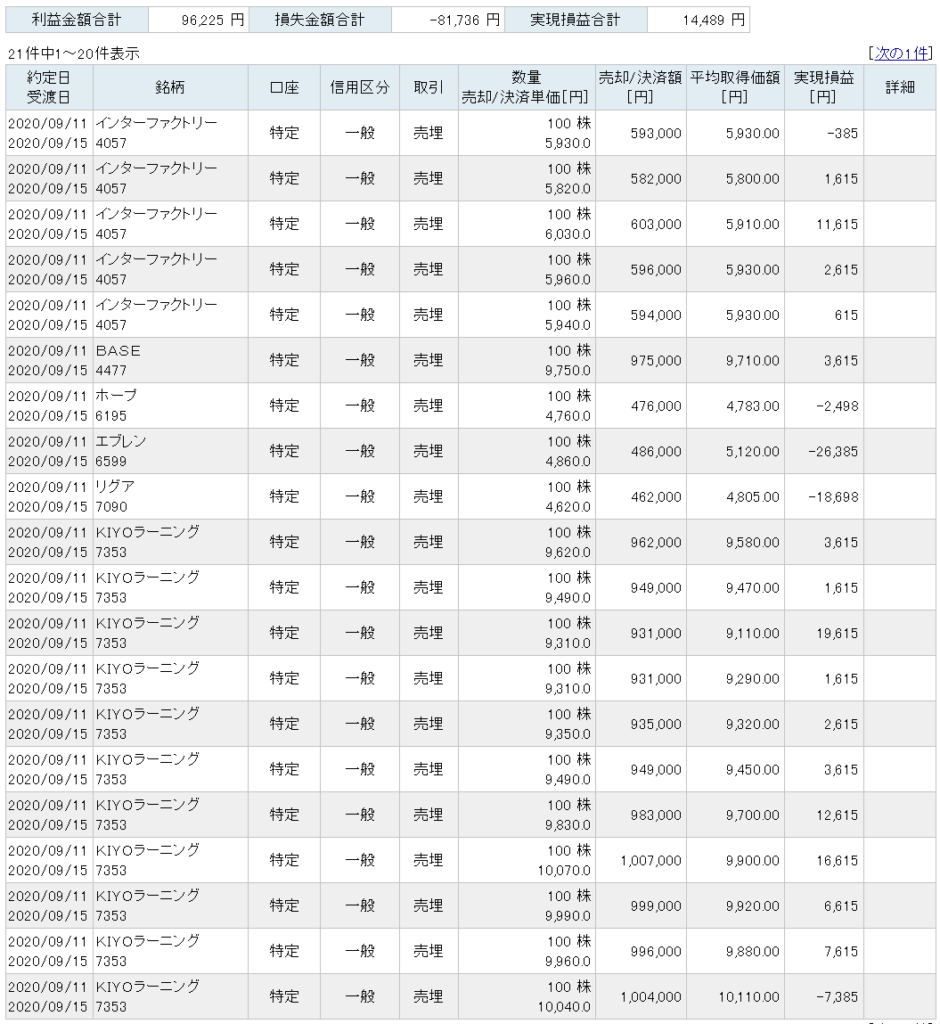Click the 信用区分 column header
940x1024 pixels.
coord(360,88)
